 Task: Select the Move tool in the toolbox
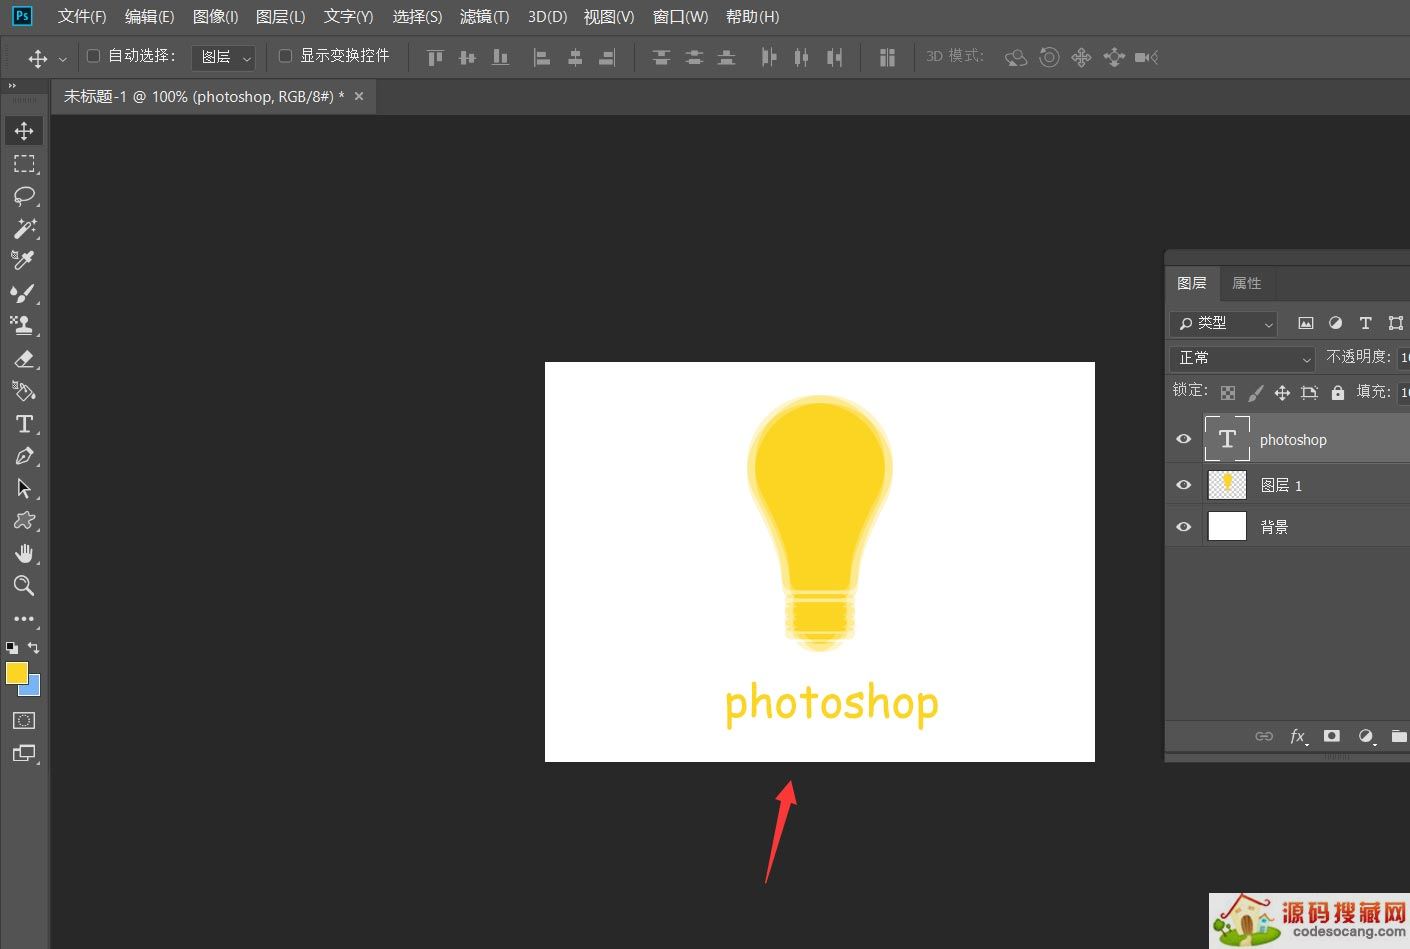tap(24, 131)
